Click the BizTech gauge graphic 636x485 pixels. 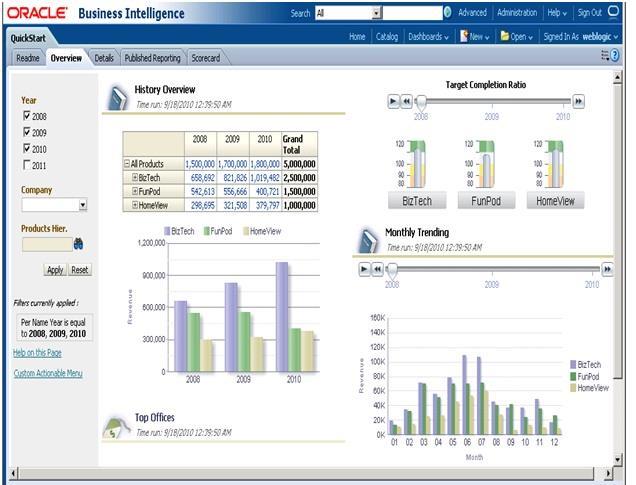click(416, 164)
